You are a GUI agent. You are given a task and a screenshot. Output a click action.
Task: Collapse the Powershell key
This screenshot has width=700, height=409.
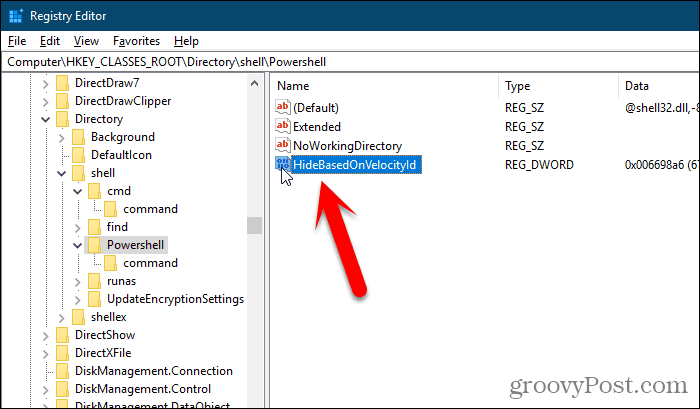78,245
